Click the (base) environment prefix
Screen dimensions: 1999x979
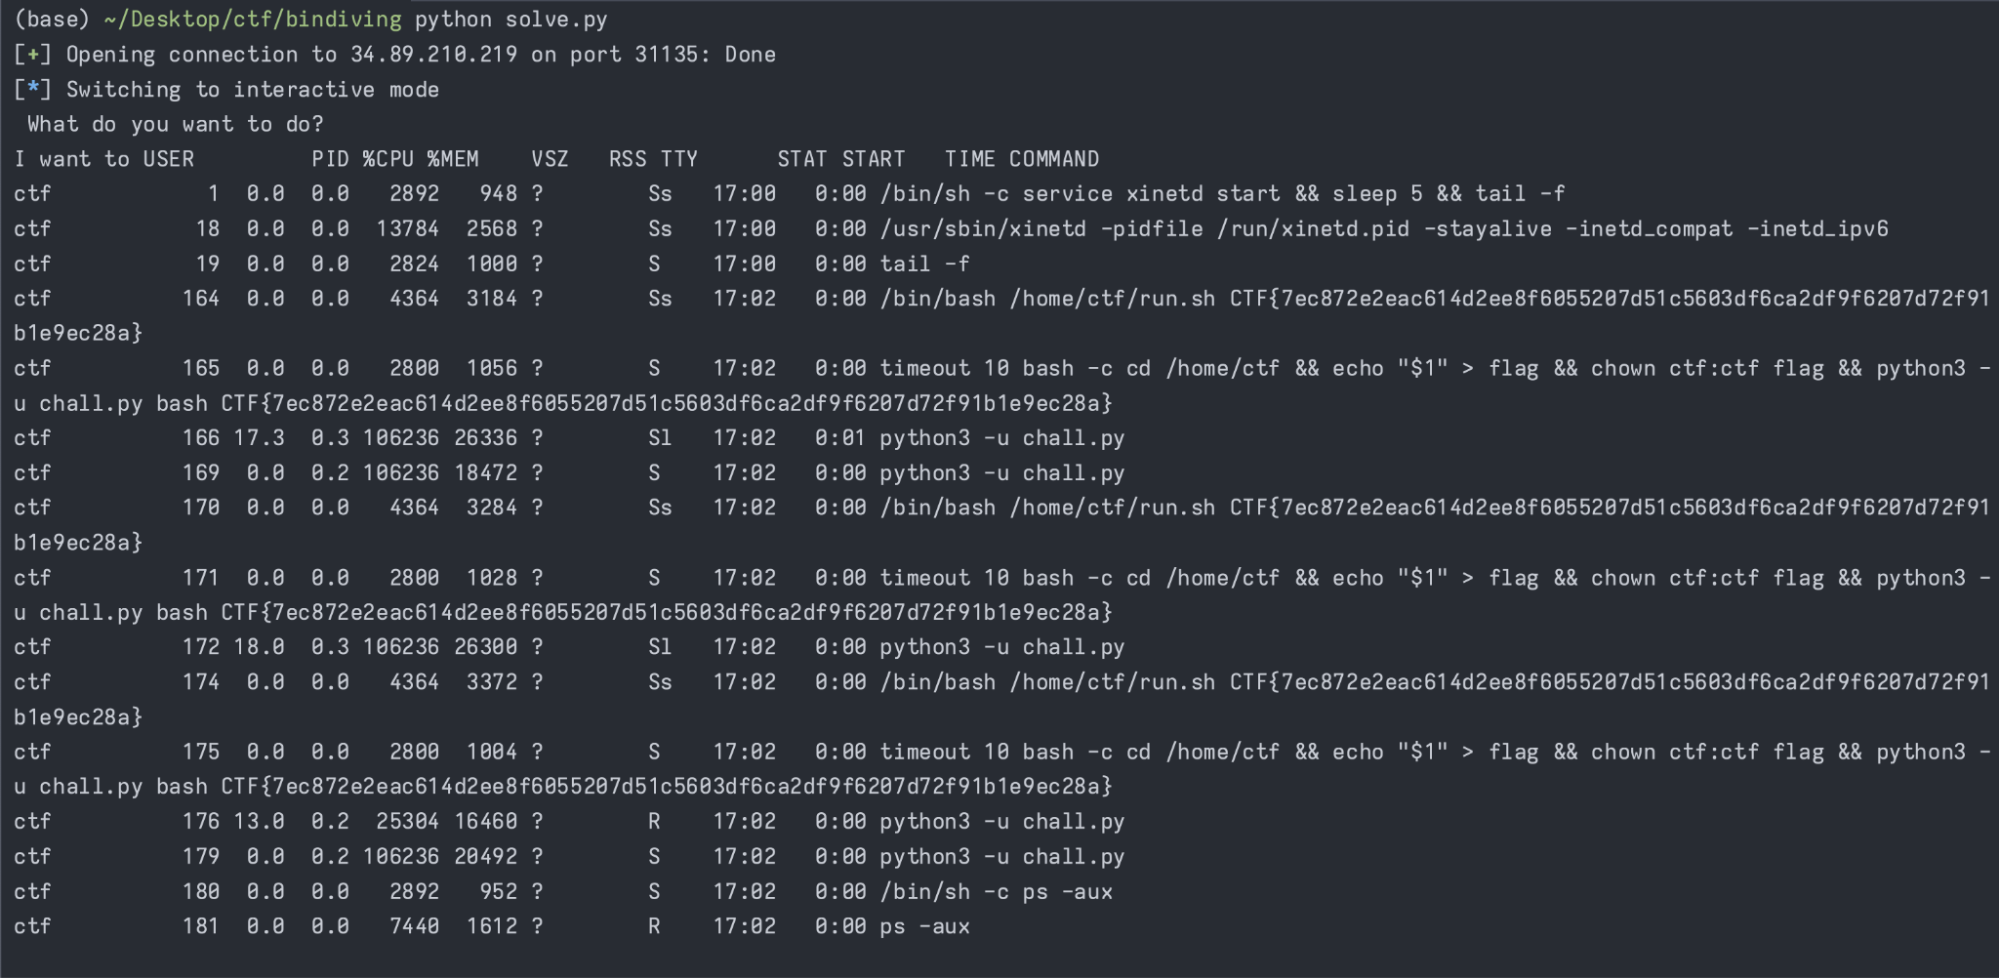pyautogui.click(x=51, y=19)
